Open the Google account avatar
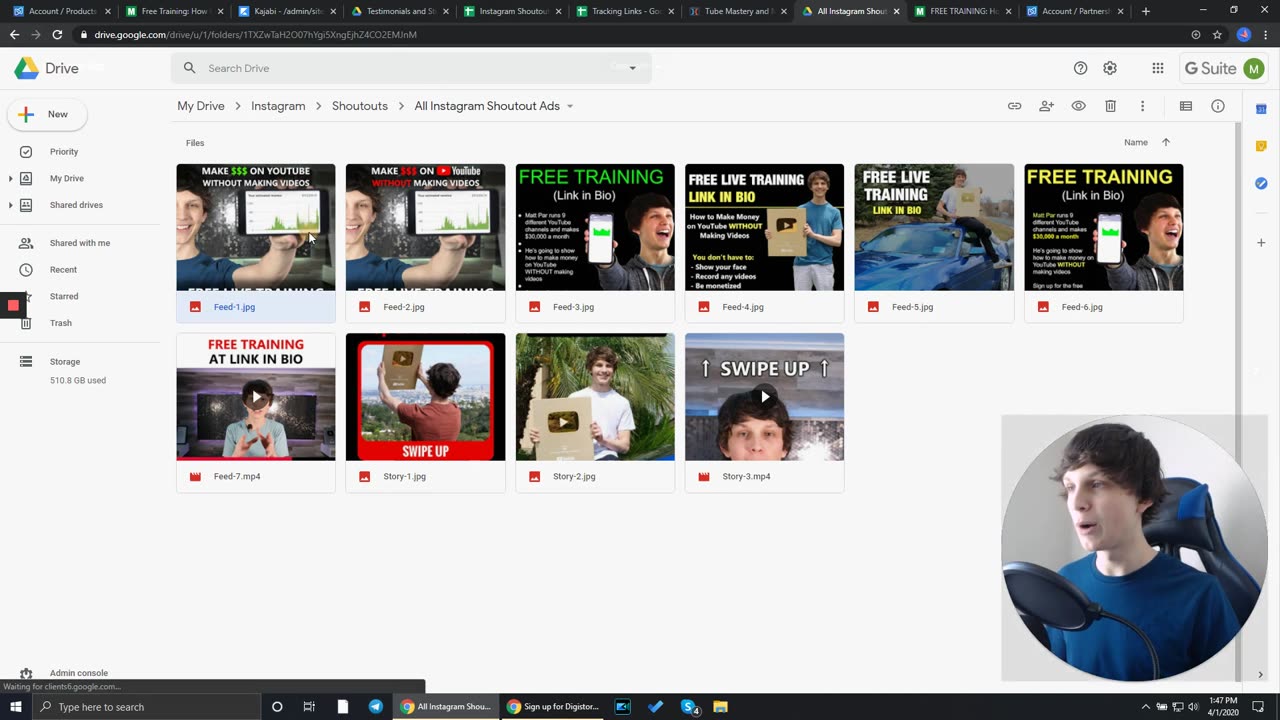 coord(1253,68)
